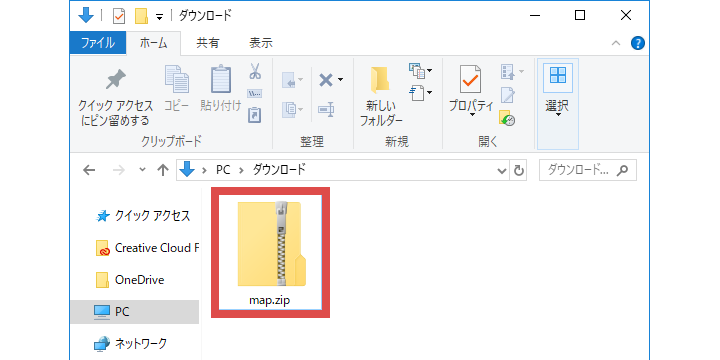Click the Cut scissors icon

point(255,71)
